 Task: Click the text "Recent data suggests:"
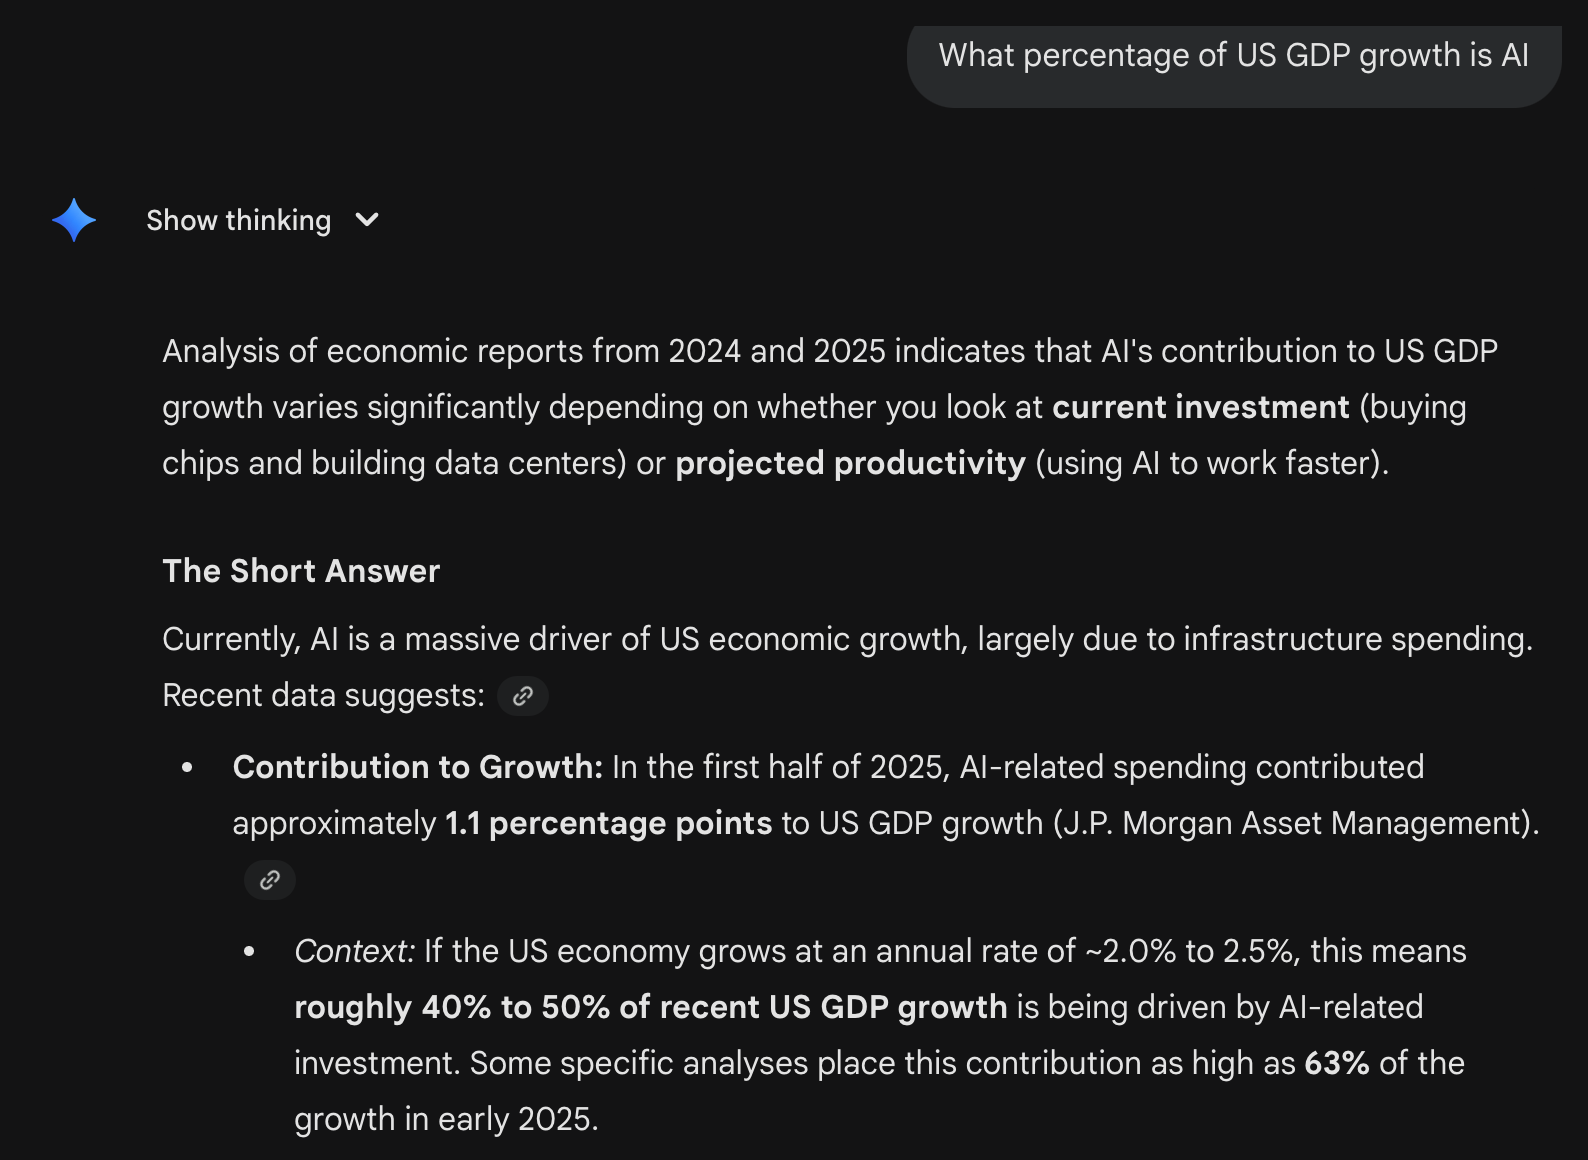click(323, 695)
